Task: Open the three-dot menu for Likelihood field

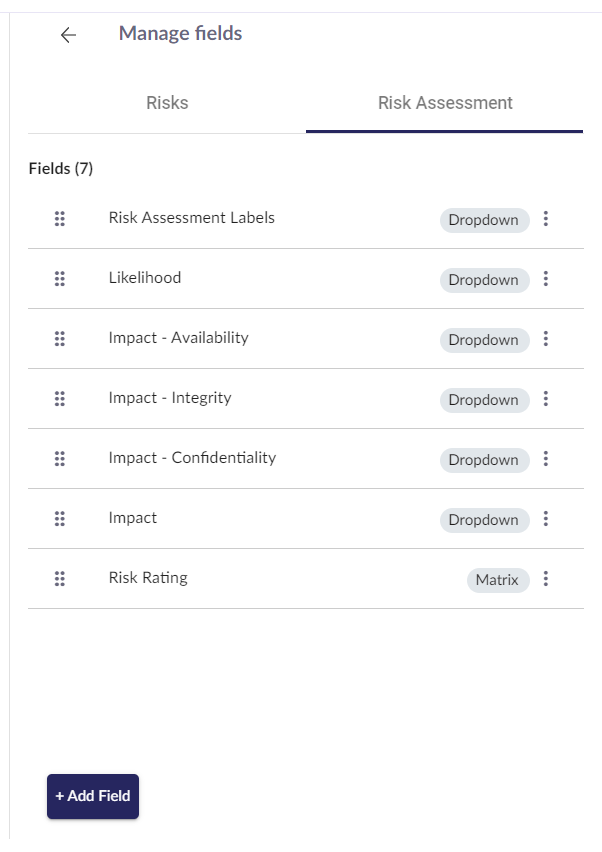Action: click(545, 279)
